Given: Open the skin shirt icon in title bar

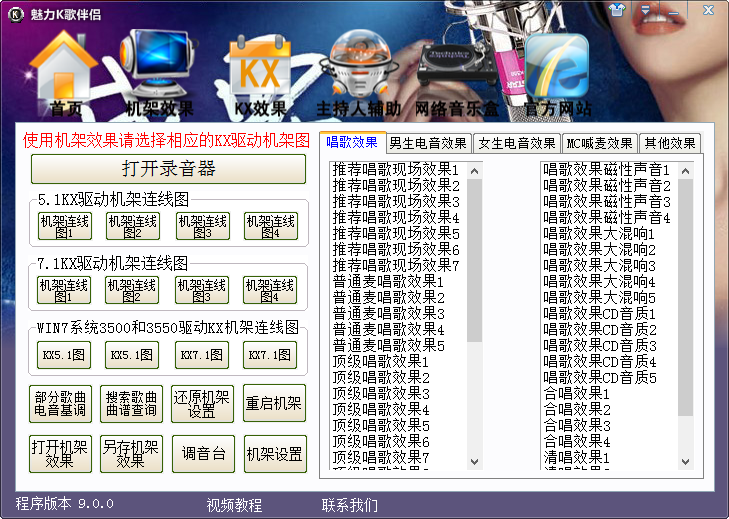Looking at the screenshot, I should click(617, 9).
